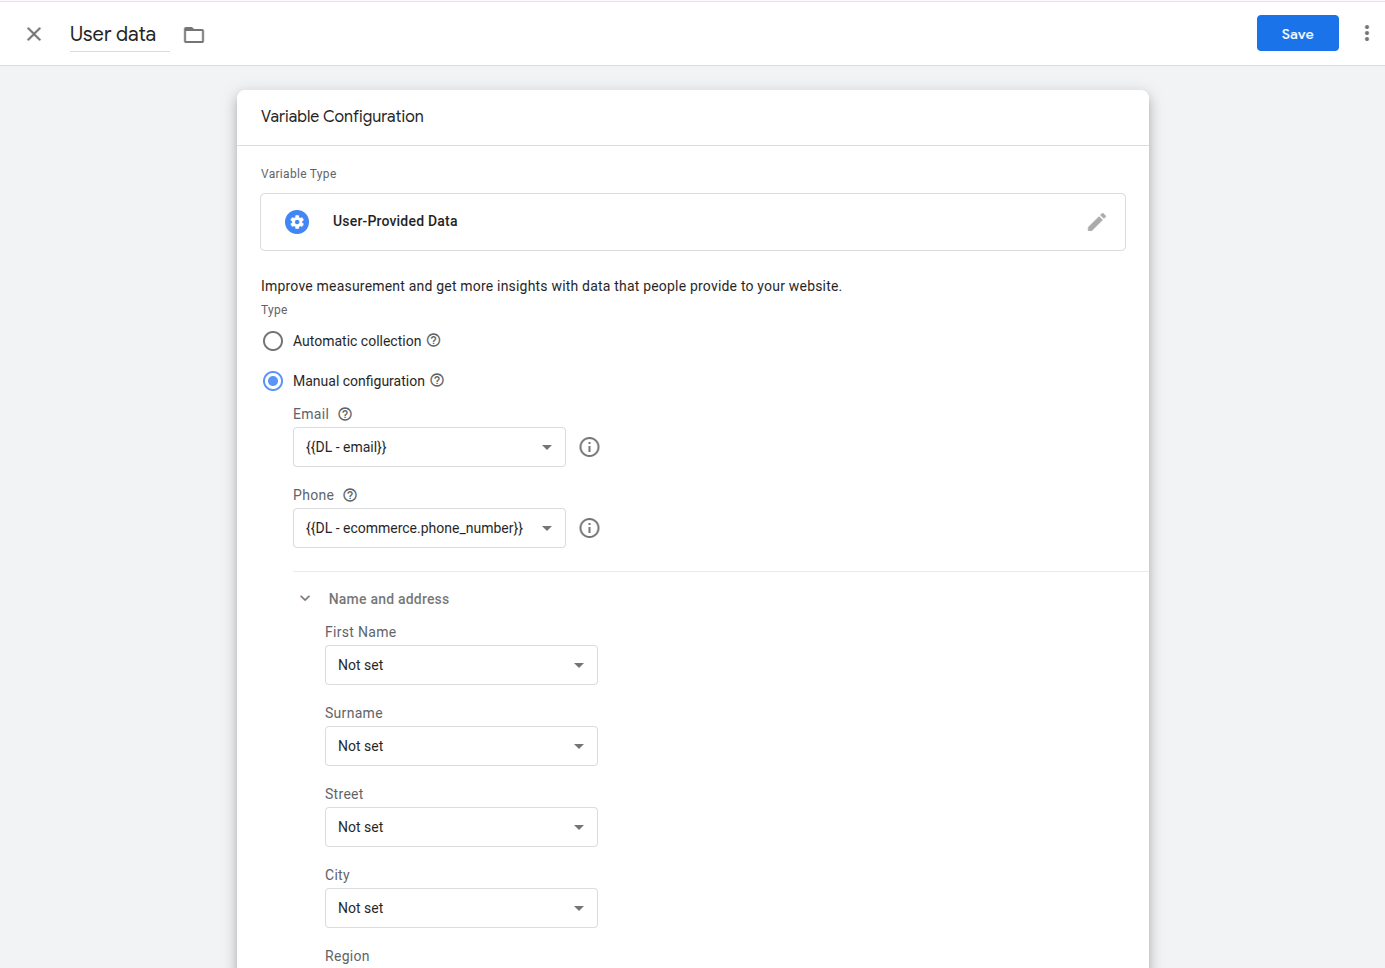1385x968 pixels.
Task: Click the User-Provided Data gear icon
Action: pyautogui.click(x=296, y=221)
